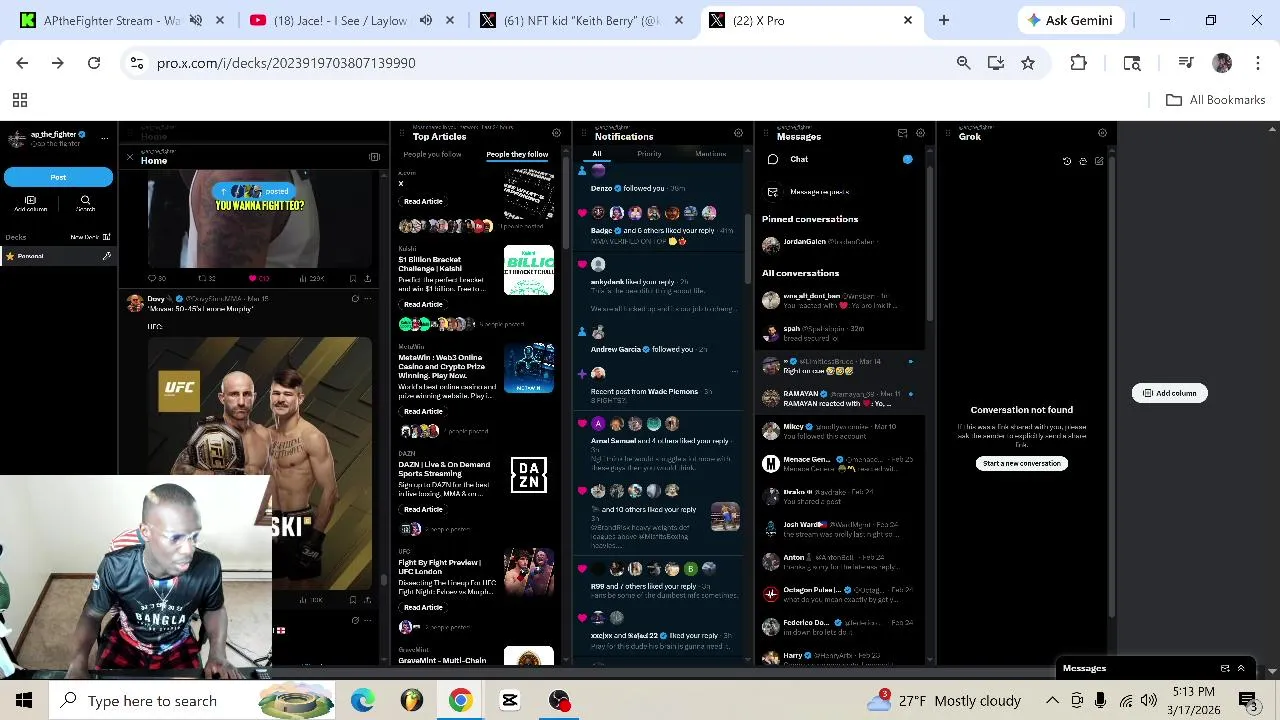The width and height of the screenshot is (1280, 720).
Task: Mute the APtheFighter Stream tab audio
Action: click(x=196, y=20)
